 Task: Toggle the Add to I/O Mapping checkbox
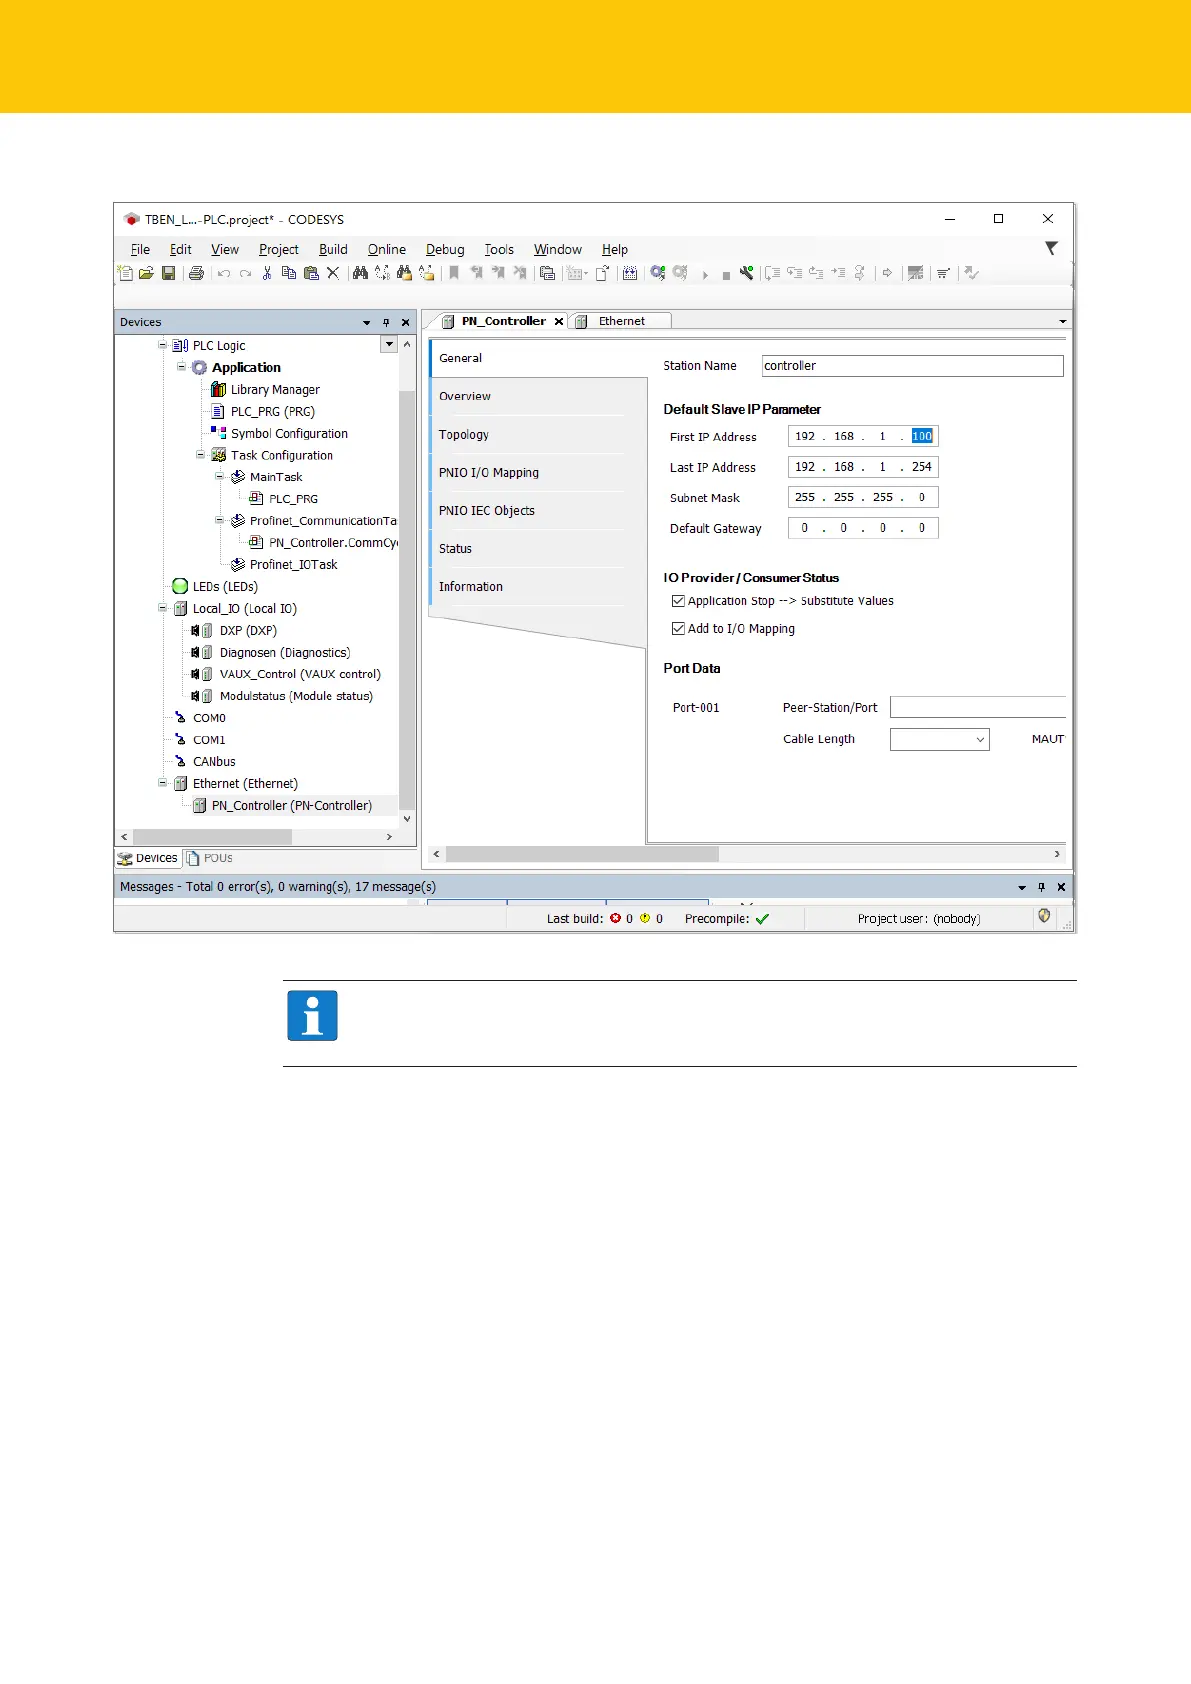pos(678,629)
